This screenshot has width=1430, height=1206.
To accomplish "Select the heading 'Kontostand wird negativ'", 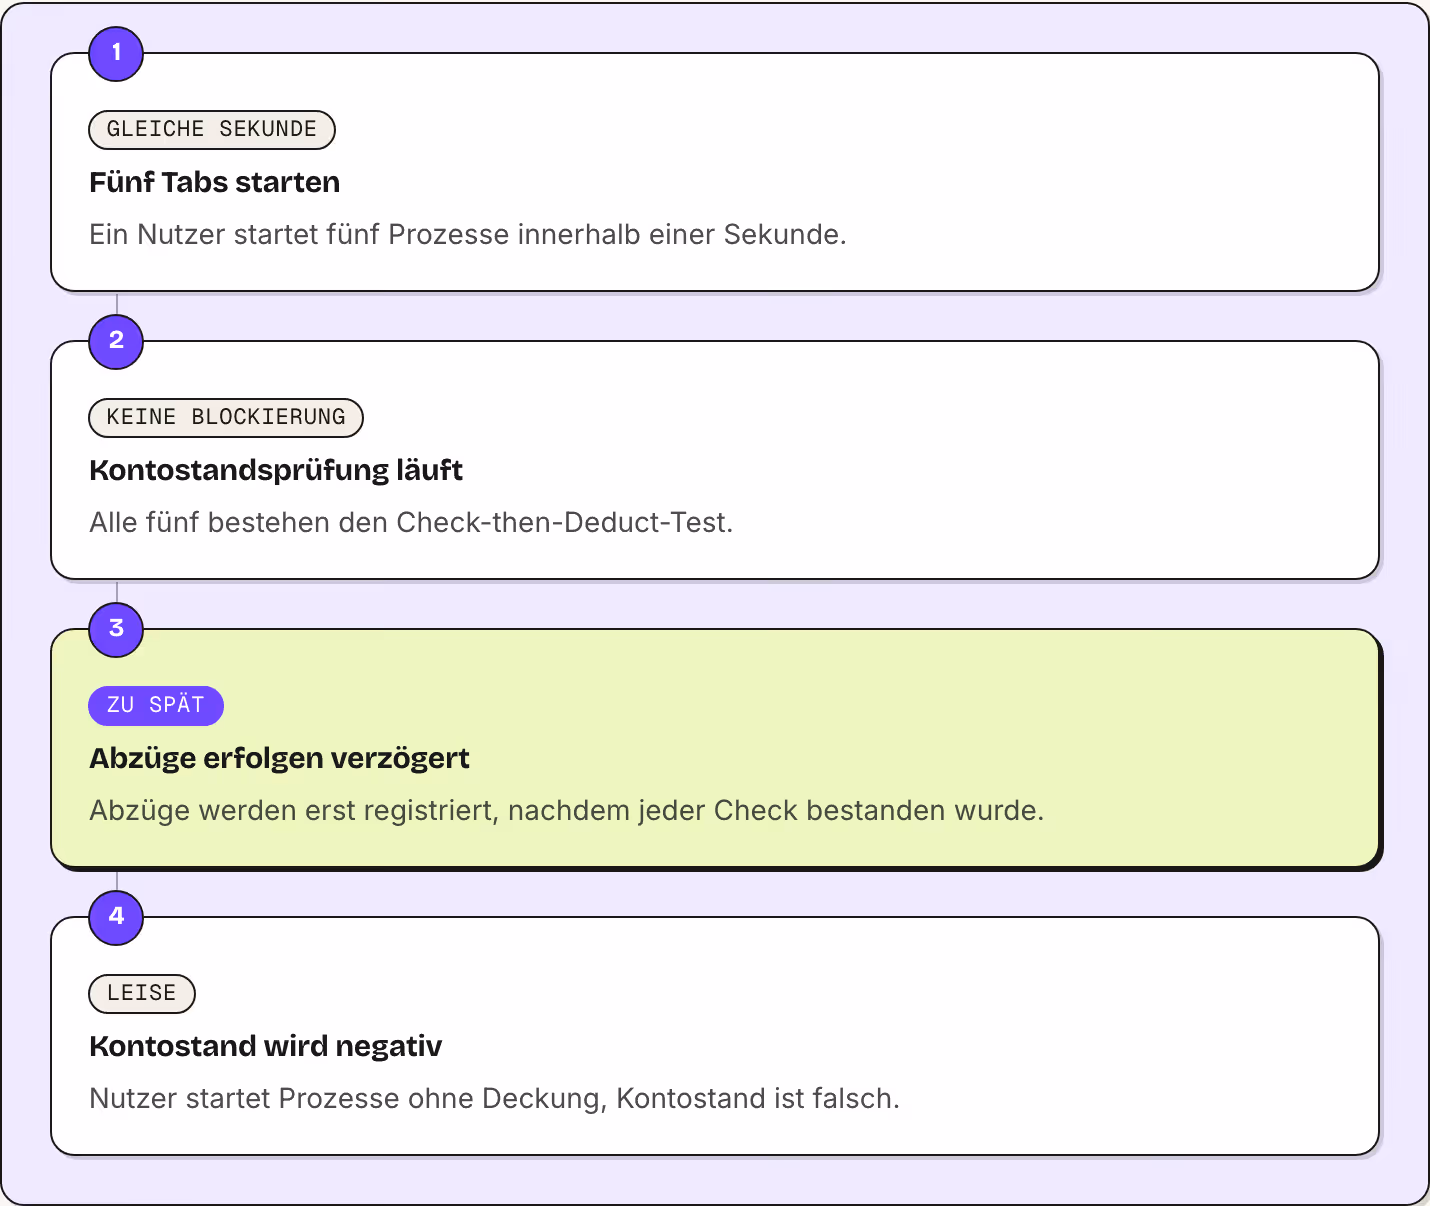I will coord(266,1046).
